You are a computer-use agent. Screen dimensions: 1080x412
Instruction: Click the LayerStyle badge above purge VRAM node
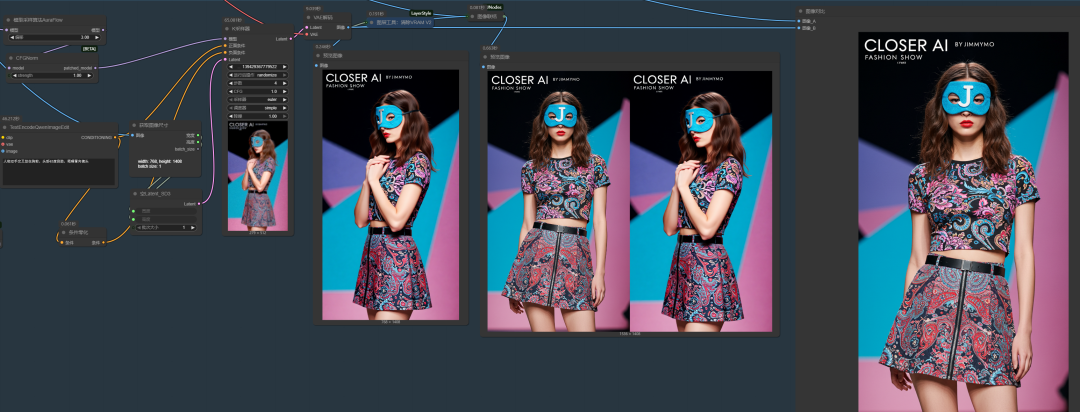click(x=420, y=12)
